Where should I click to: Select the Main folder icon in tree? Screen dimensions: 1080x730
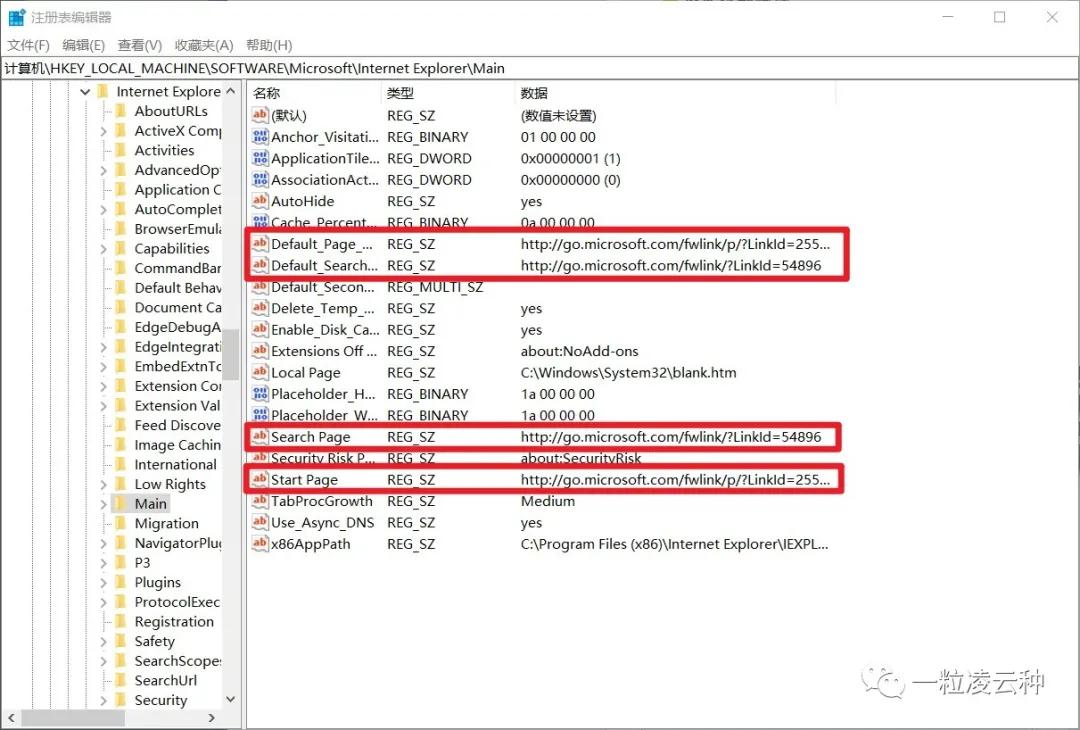(121, 503)
